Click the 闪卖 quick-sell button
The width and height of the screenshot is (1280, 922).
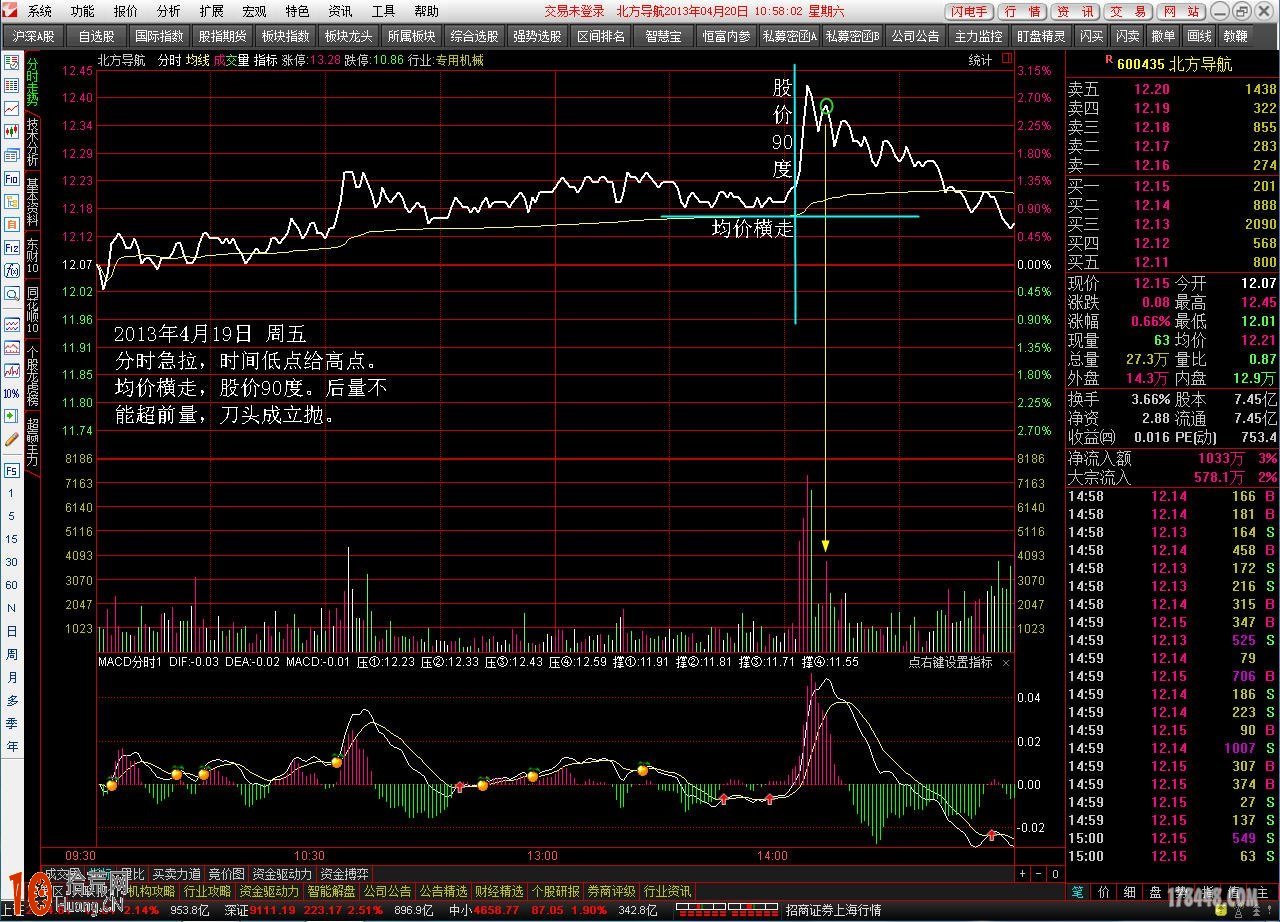pyautogui.click(x=1128, y=36)
